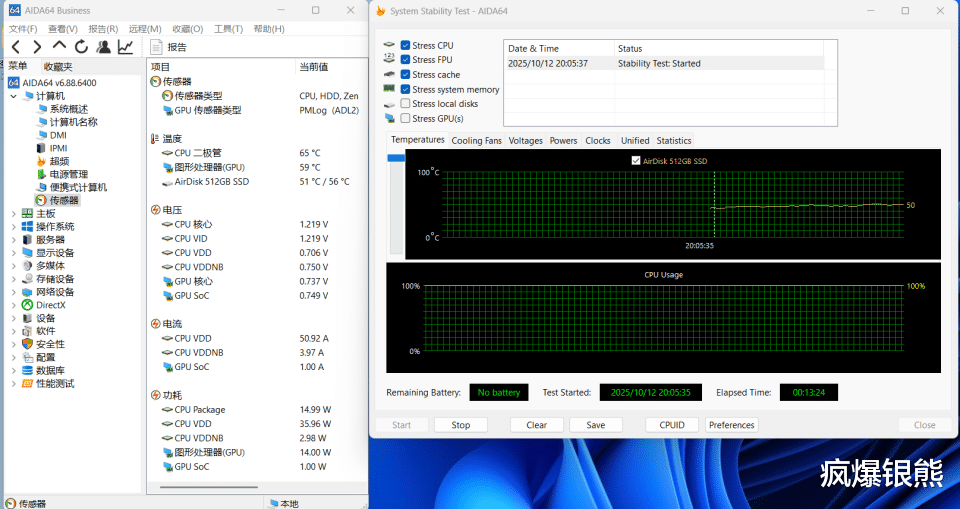Viewport: 960px width, 509px height.
Task: Click the 多媒体 speaker icon in the tree
Action: (x=27, y=266)
